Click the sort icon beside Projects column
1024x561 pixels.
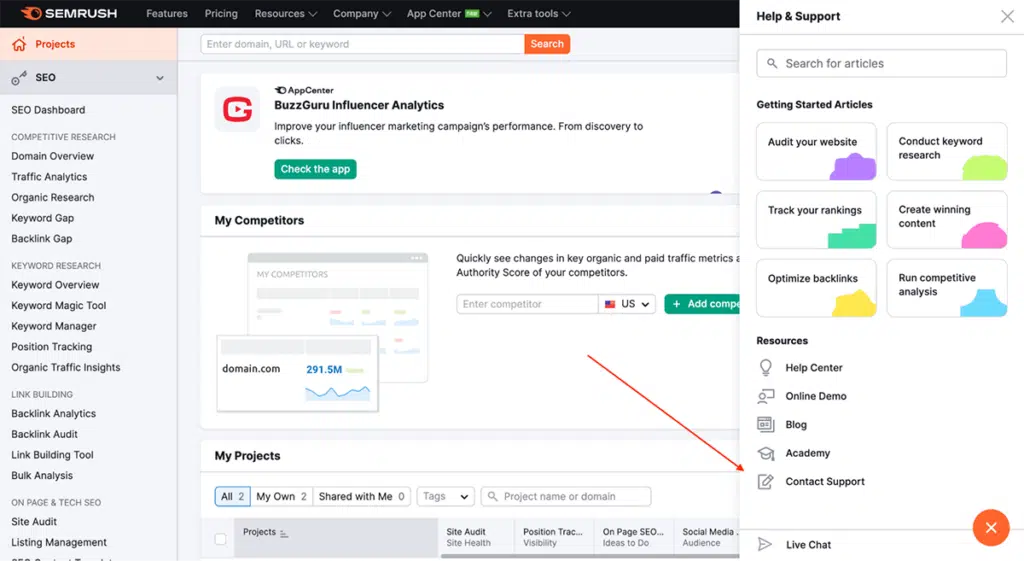point(283,534)
